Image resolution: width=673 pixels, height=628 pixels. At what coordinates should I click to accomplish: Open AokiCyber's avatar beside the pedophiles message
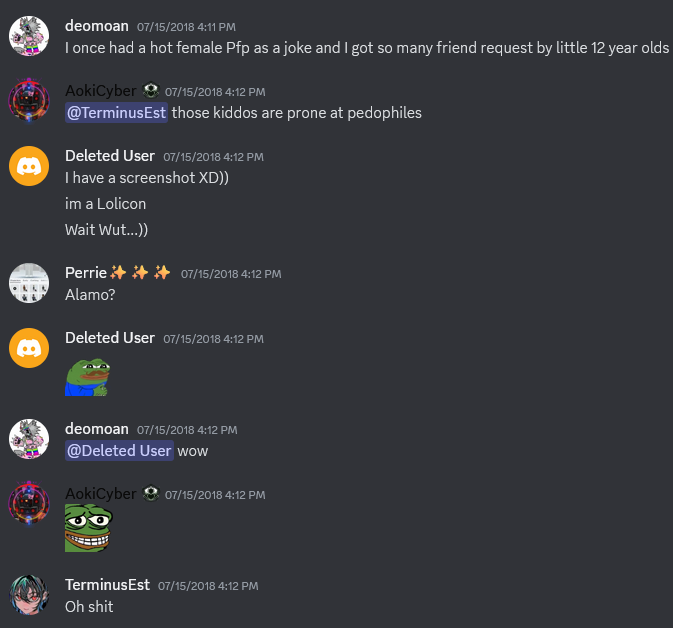pyautogui.click(x=29, y=101)
